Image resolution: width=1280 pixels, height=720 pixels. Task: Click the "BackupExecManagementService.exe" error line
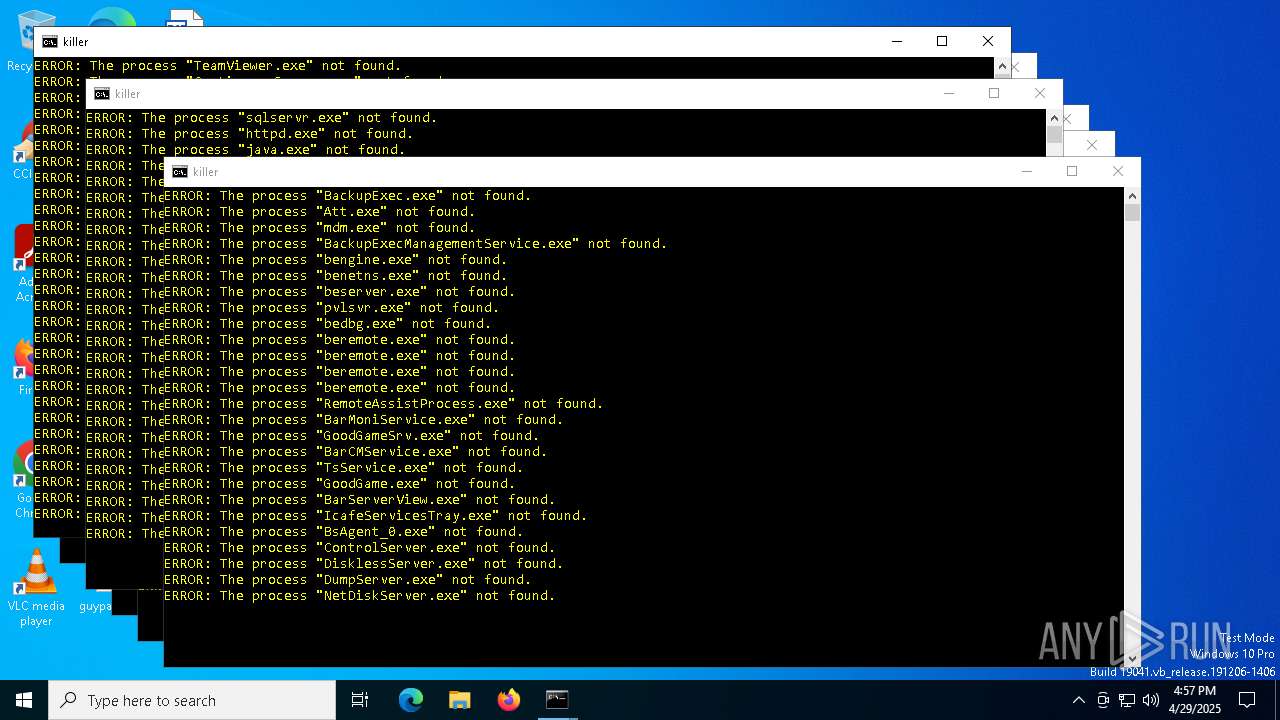click(x=415, y=244)
